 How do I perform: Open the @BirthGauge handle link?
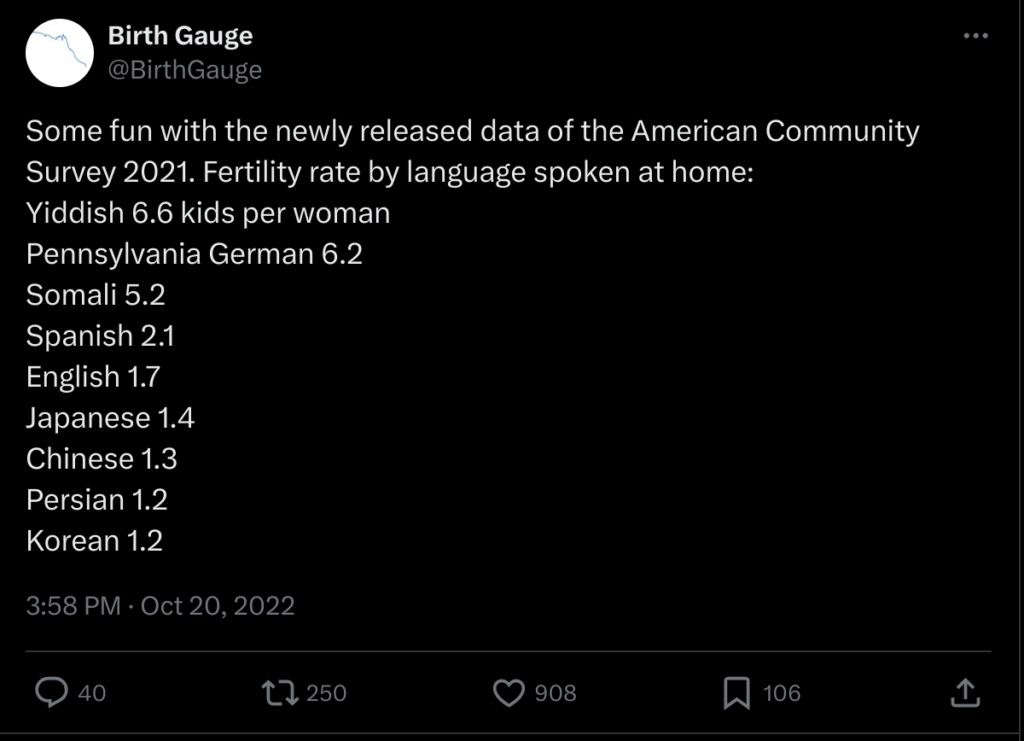pyautogui.click(x=184, y=70)
